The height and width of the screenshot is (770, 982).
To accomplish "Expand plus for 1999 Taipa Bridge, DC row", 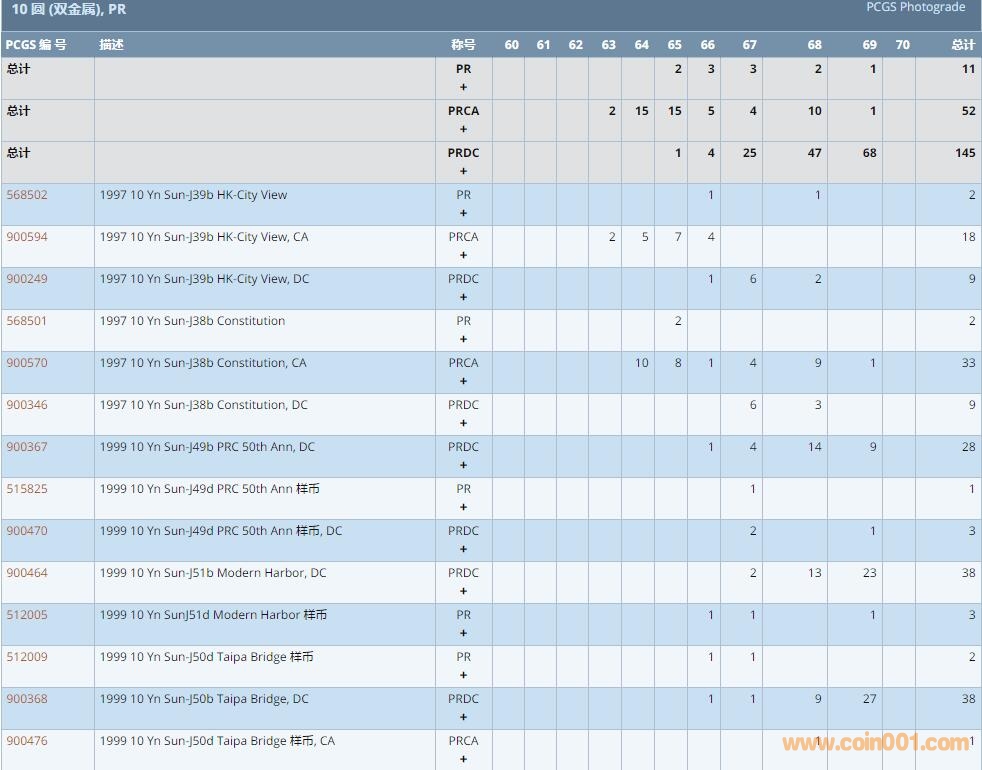I will [x=463, y=717].
